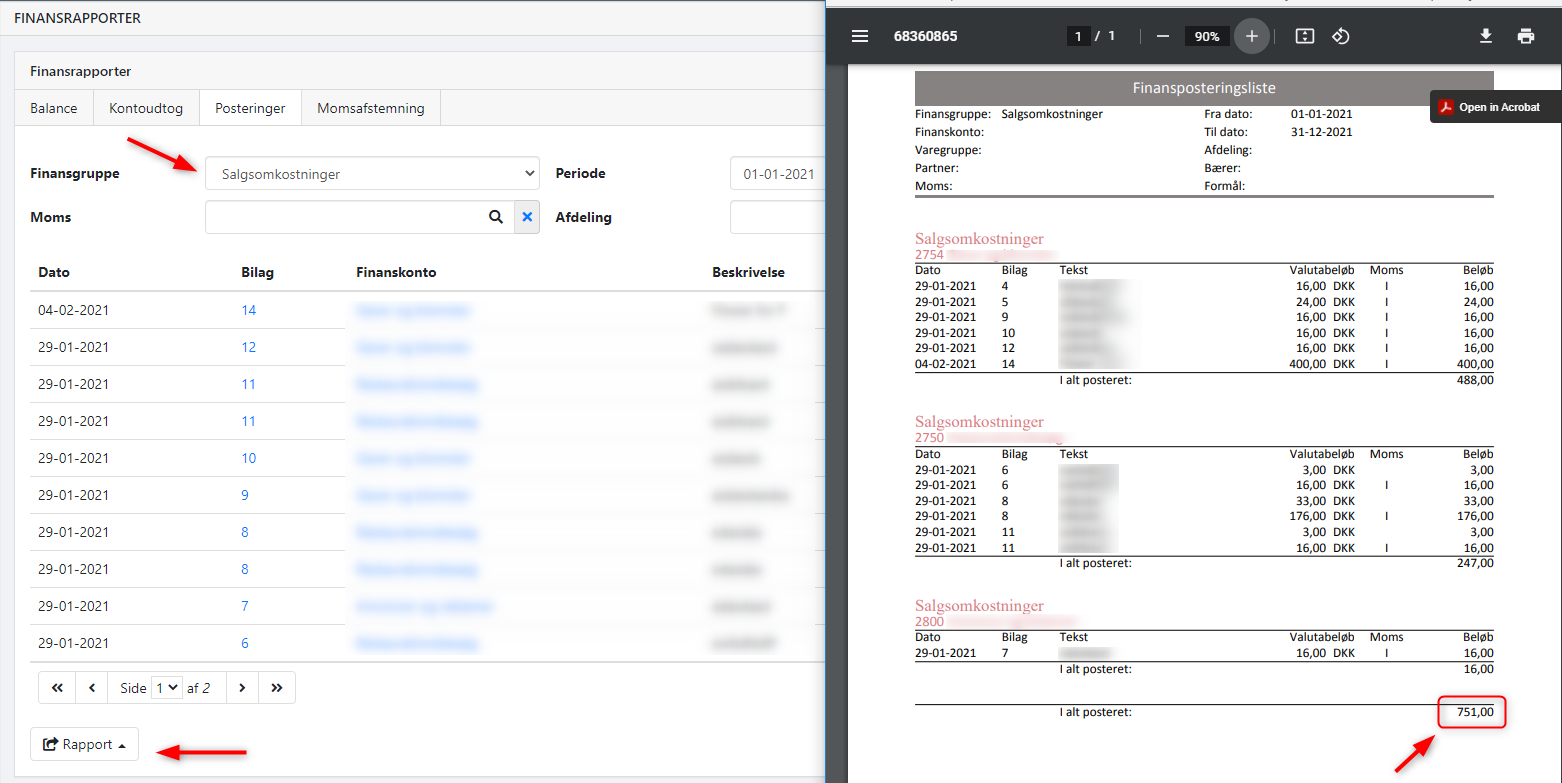Image resolution: width=1562 pixels, height=783 pixels.
Task: Print the Finansposteringsliste PDF
Action: point(1525,36)
